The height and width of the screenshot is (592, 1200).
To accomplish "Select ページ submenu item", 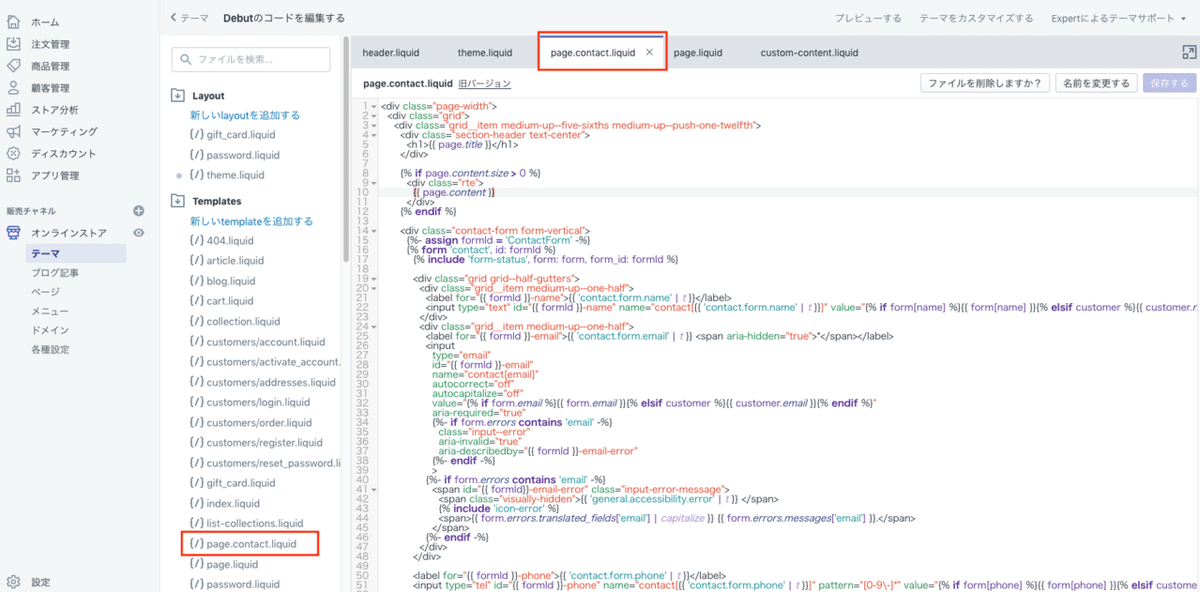I will pos(45,291).
